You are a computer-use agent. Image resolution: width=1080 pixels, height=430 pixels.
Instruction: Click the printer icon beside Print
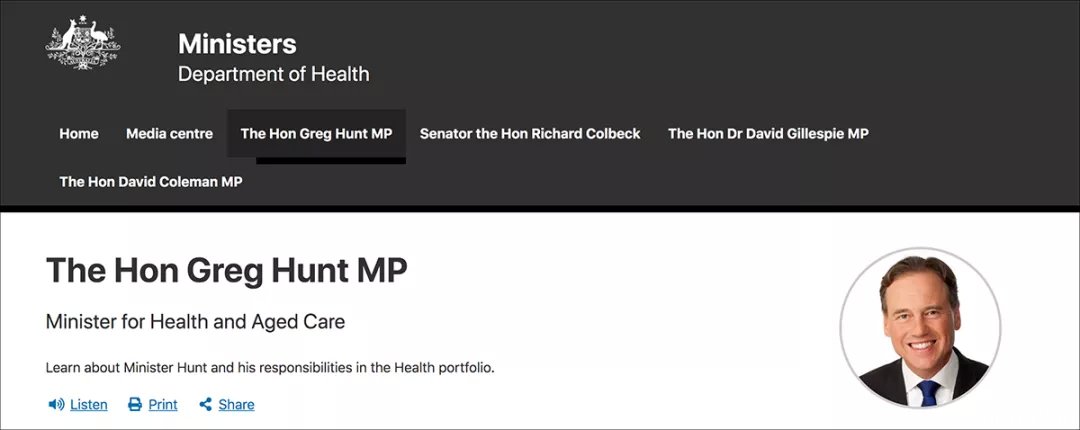tap(135, 405)
